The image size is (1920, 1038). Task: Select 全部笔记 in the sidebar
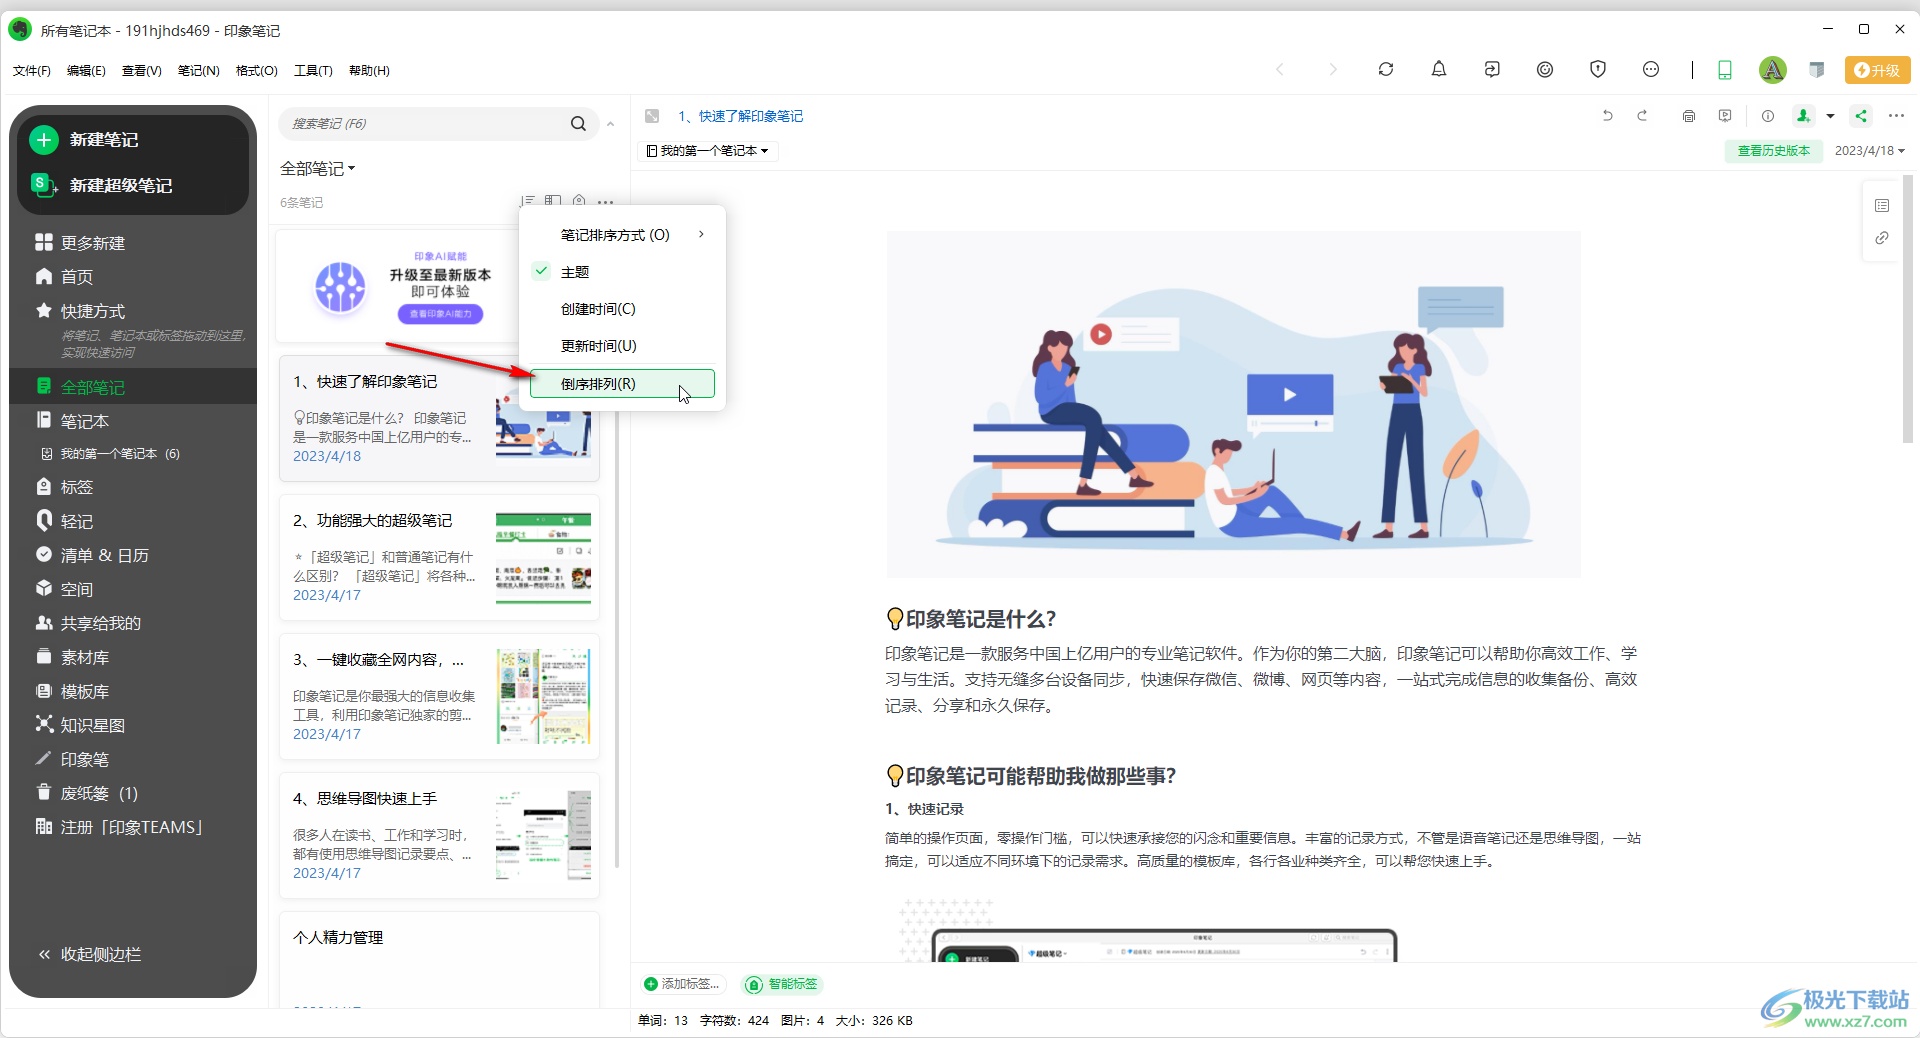pos(132,387)
